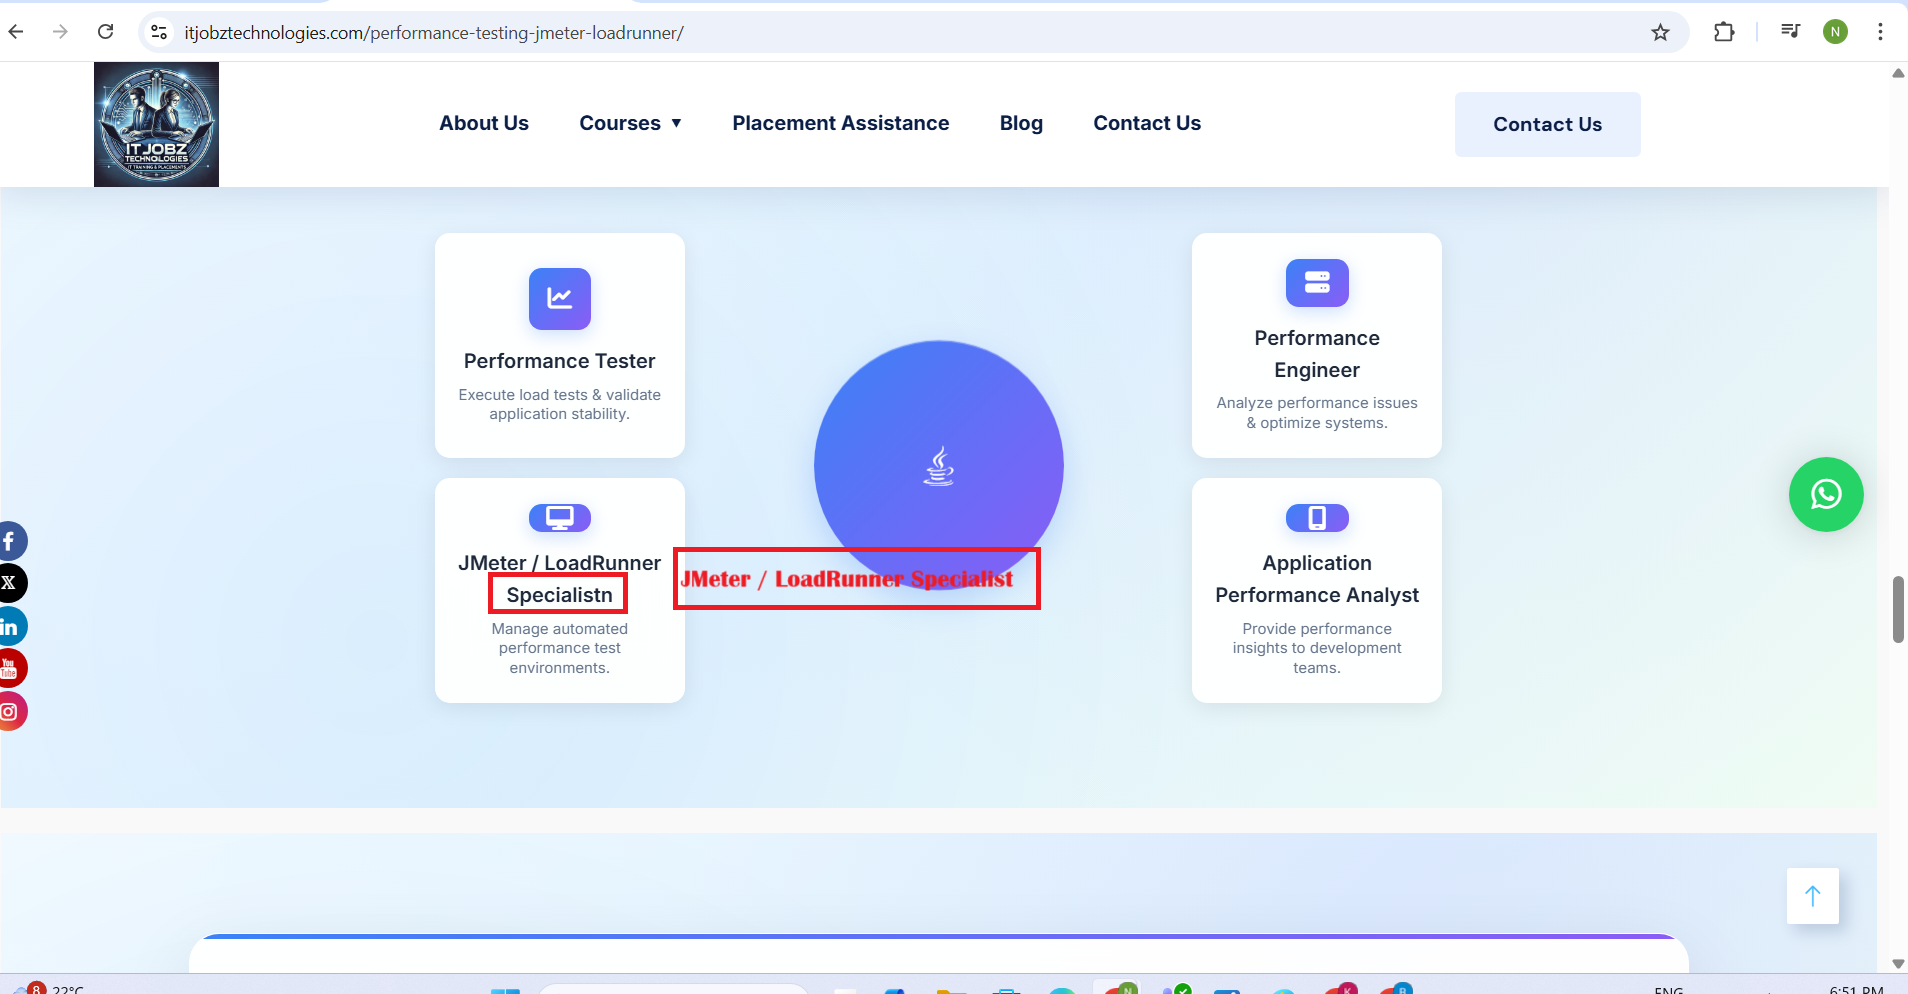1908x994 pixels.
Task: Bookmark this page with the star icon
Action: tap(1660, 33)
